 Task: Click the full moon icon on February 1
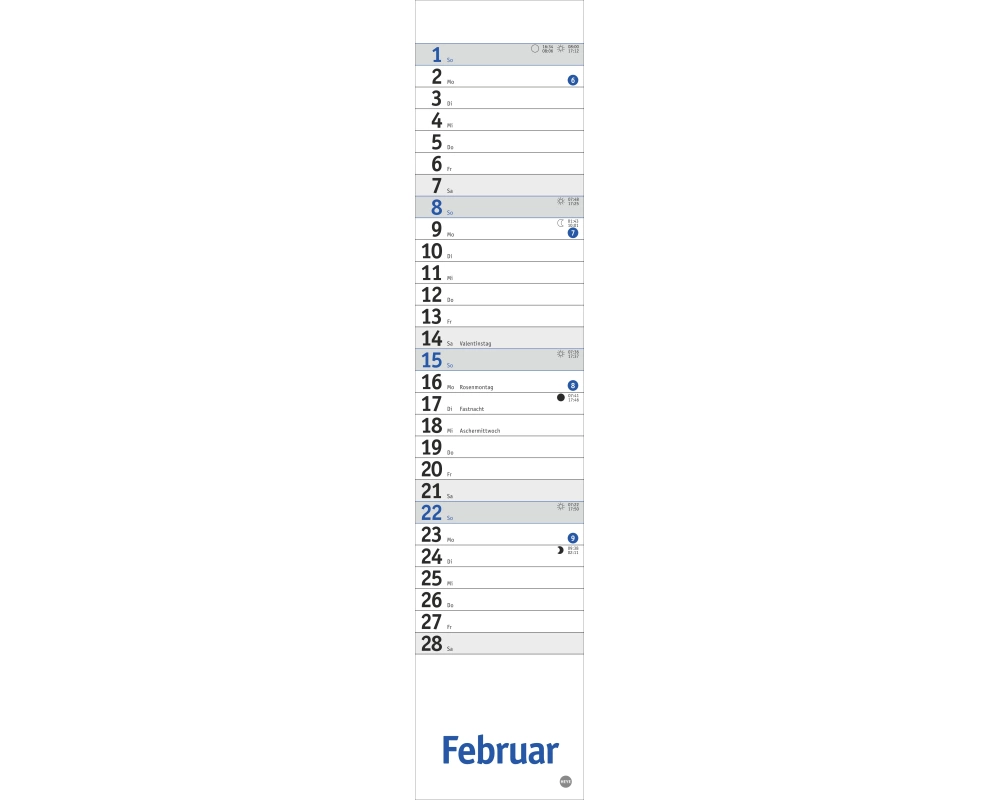[x=535, y=48]
